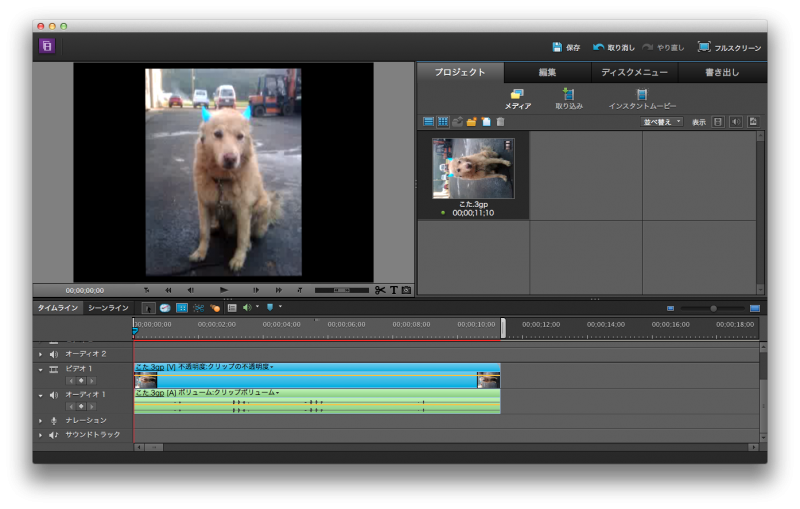Open the ディスクメニュー tab
This screenshot has width=800, height=509.
(634, 72)
